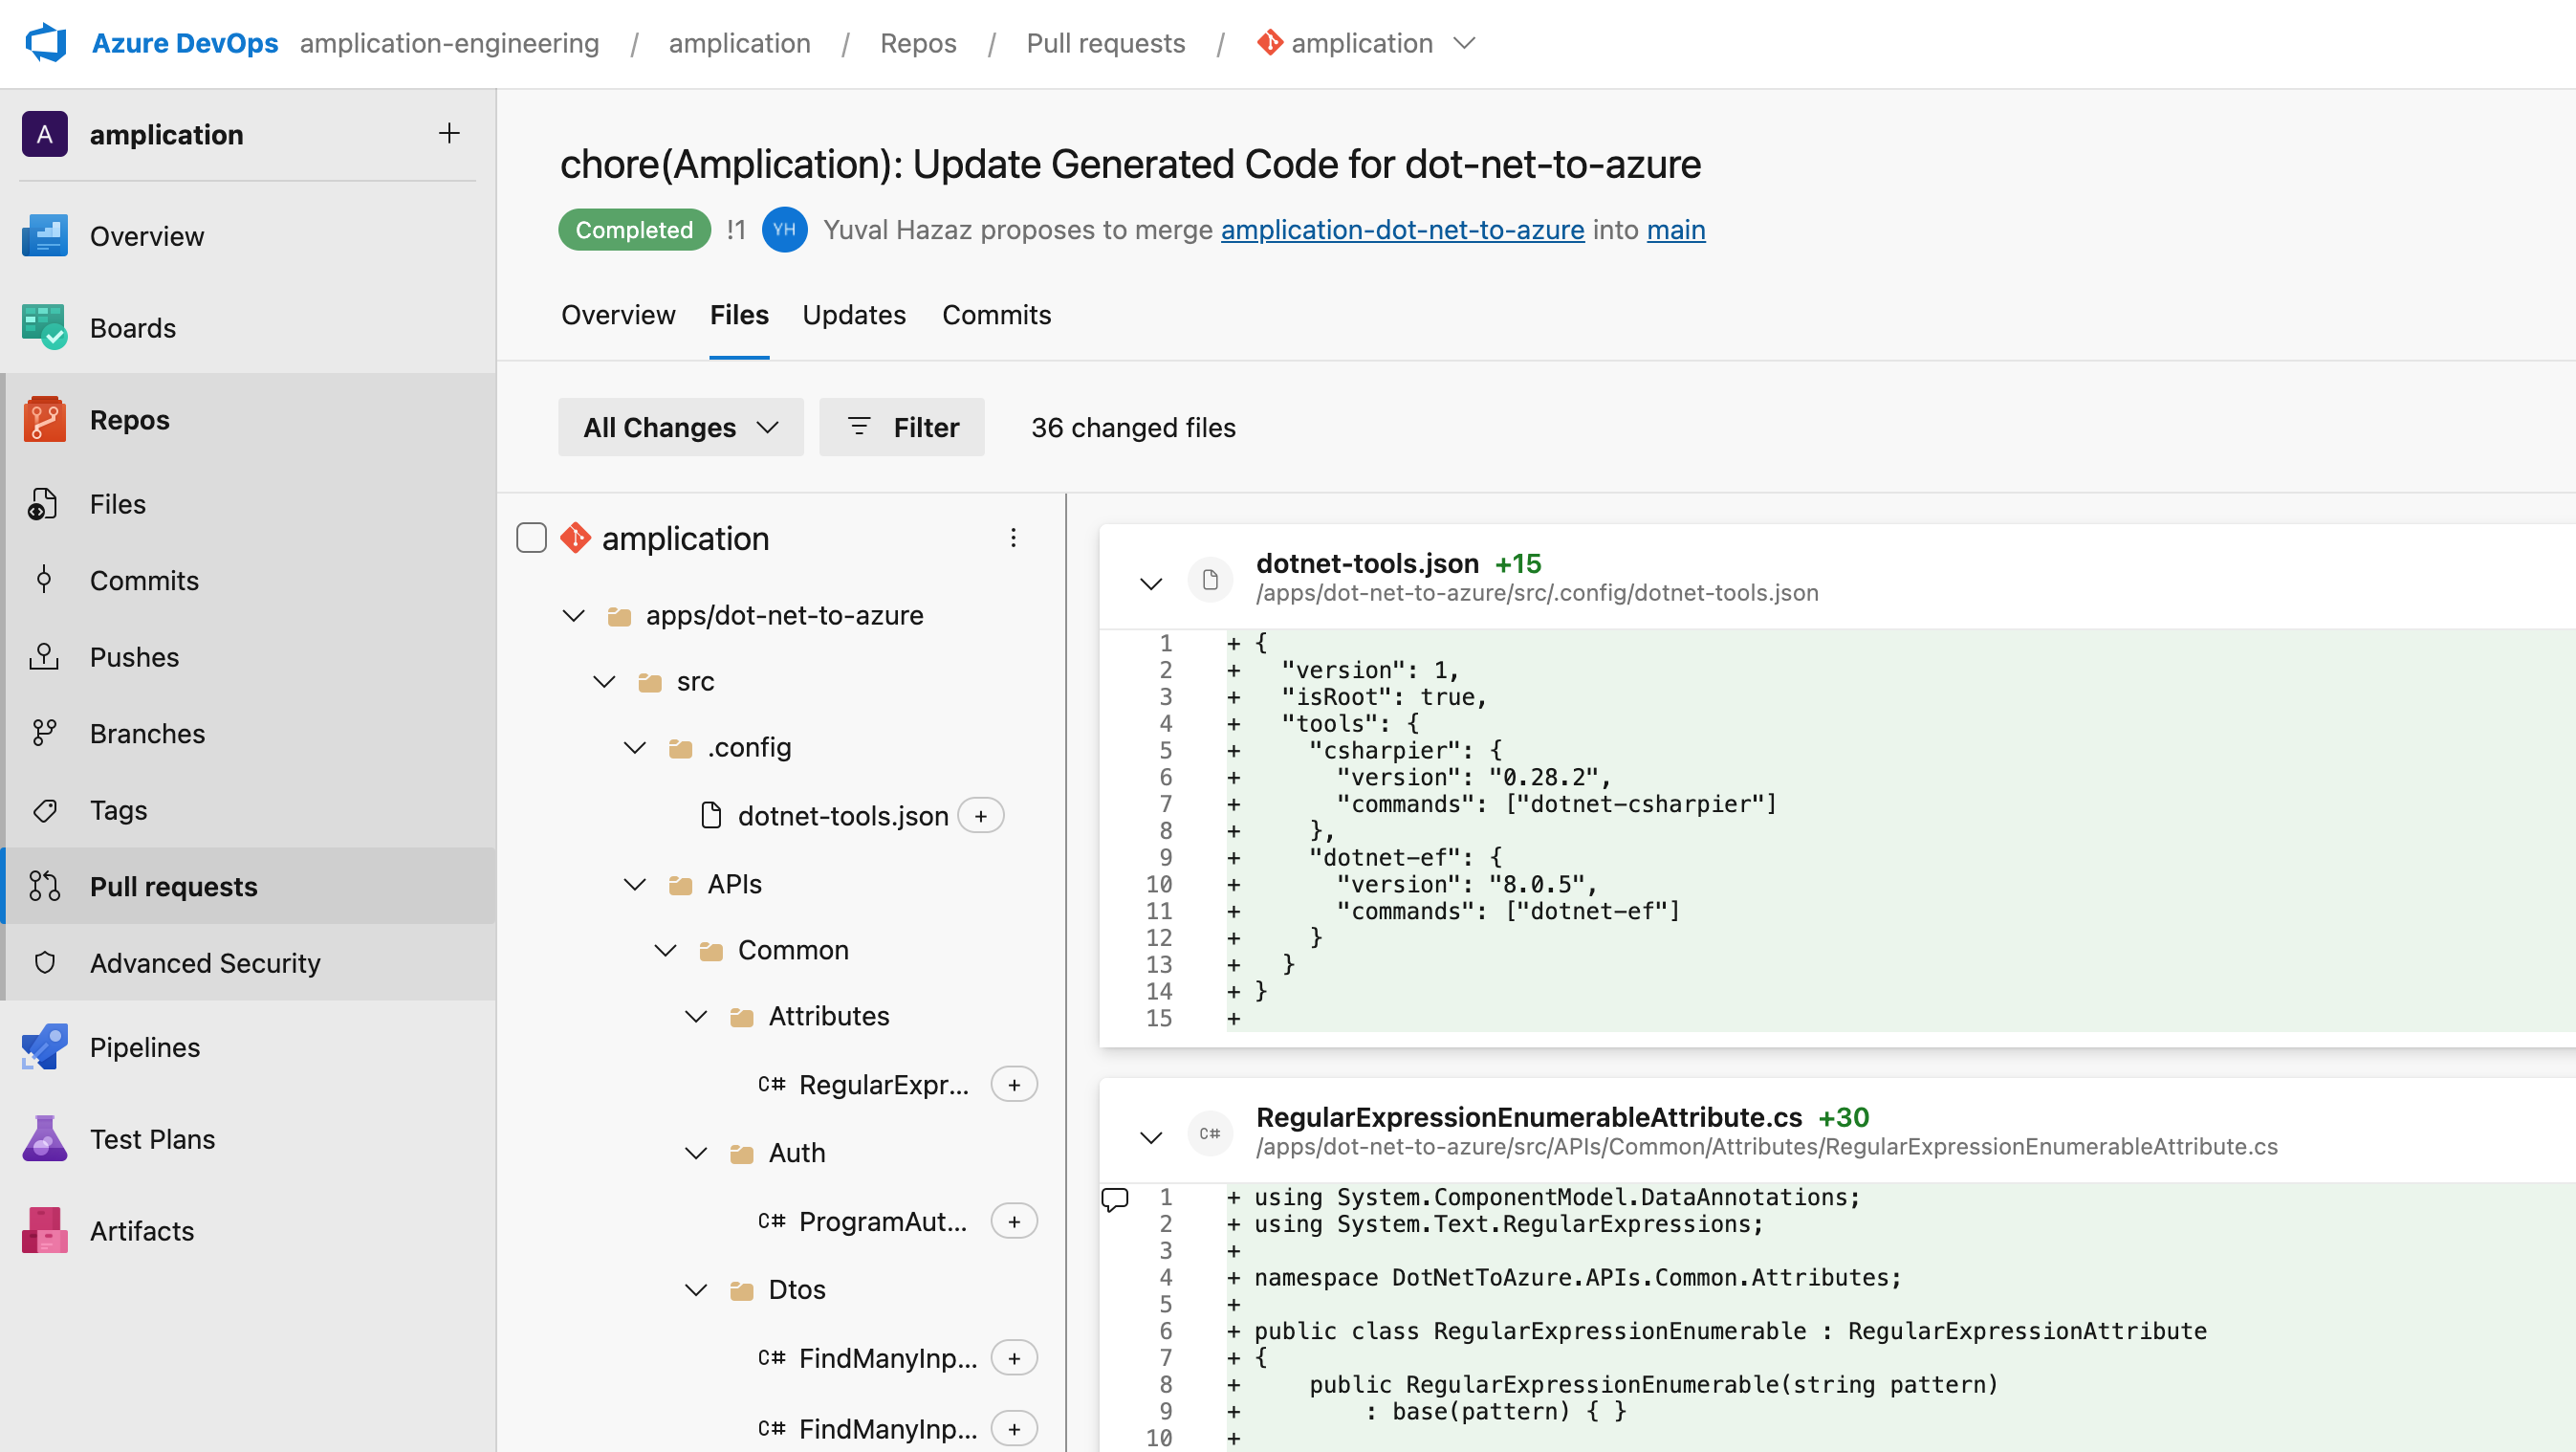2576x1452 pixels.
Task: Open Pipelines from the sidebar
Action: click(x=144, y=1047)
